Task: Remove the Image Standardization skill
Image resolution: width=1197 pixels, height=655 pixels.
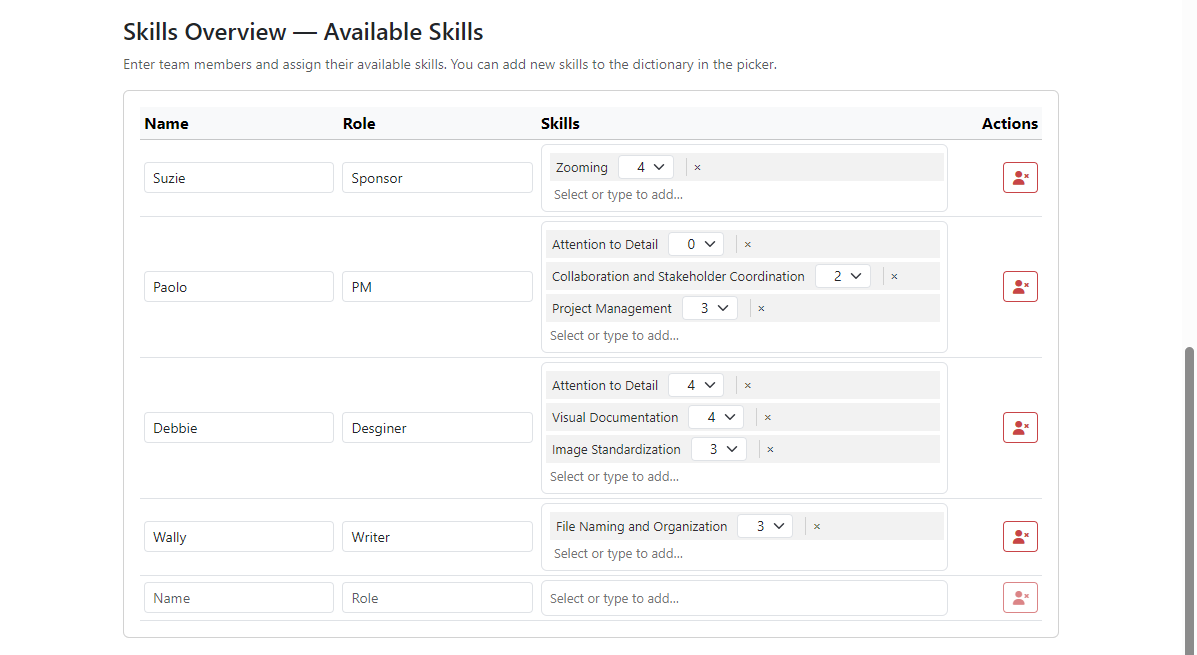Action: [x=770, y=450]
